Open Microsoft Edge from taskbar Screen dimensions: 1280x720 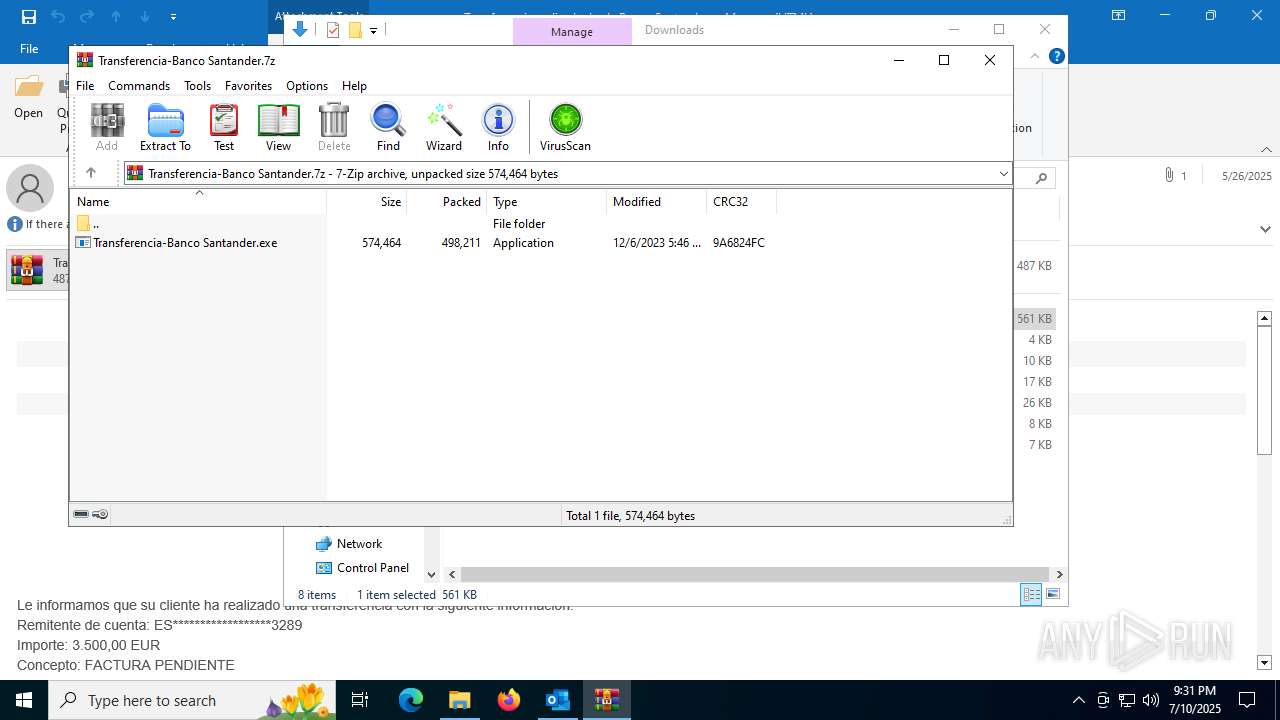[411, 700]
